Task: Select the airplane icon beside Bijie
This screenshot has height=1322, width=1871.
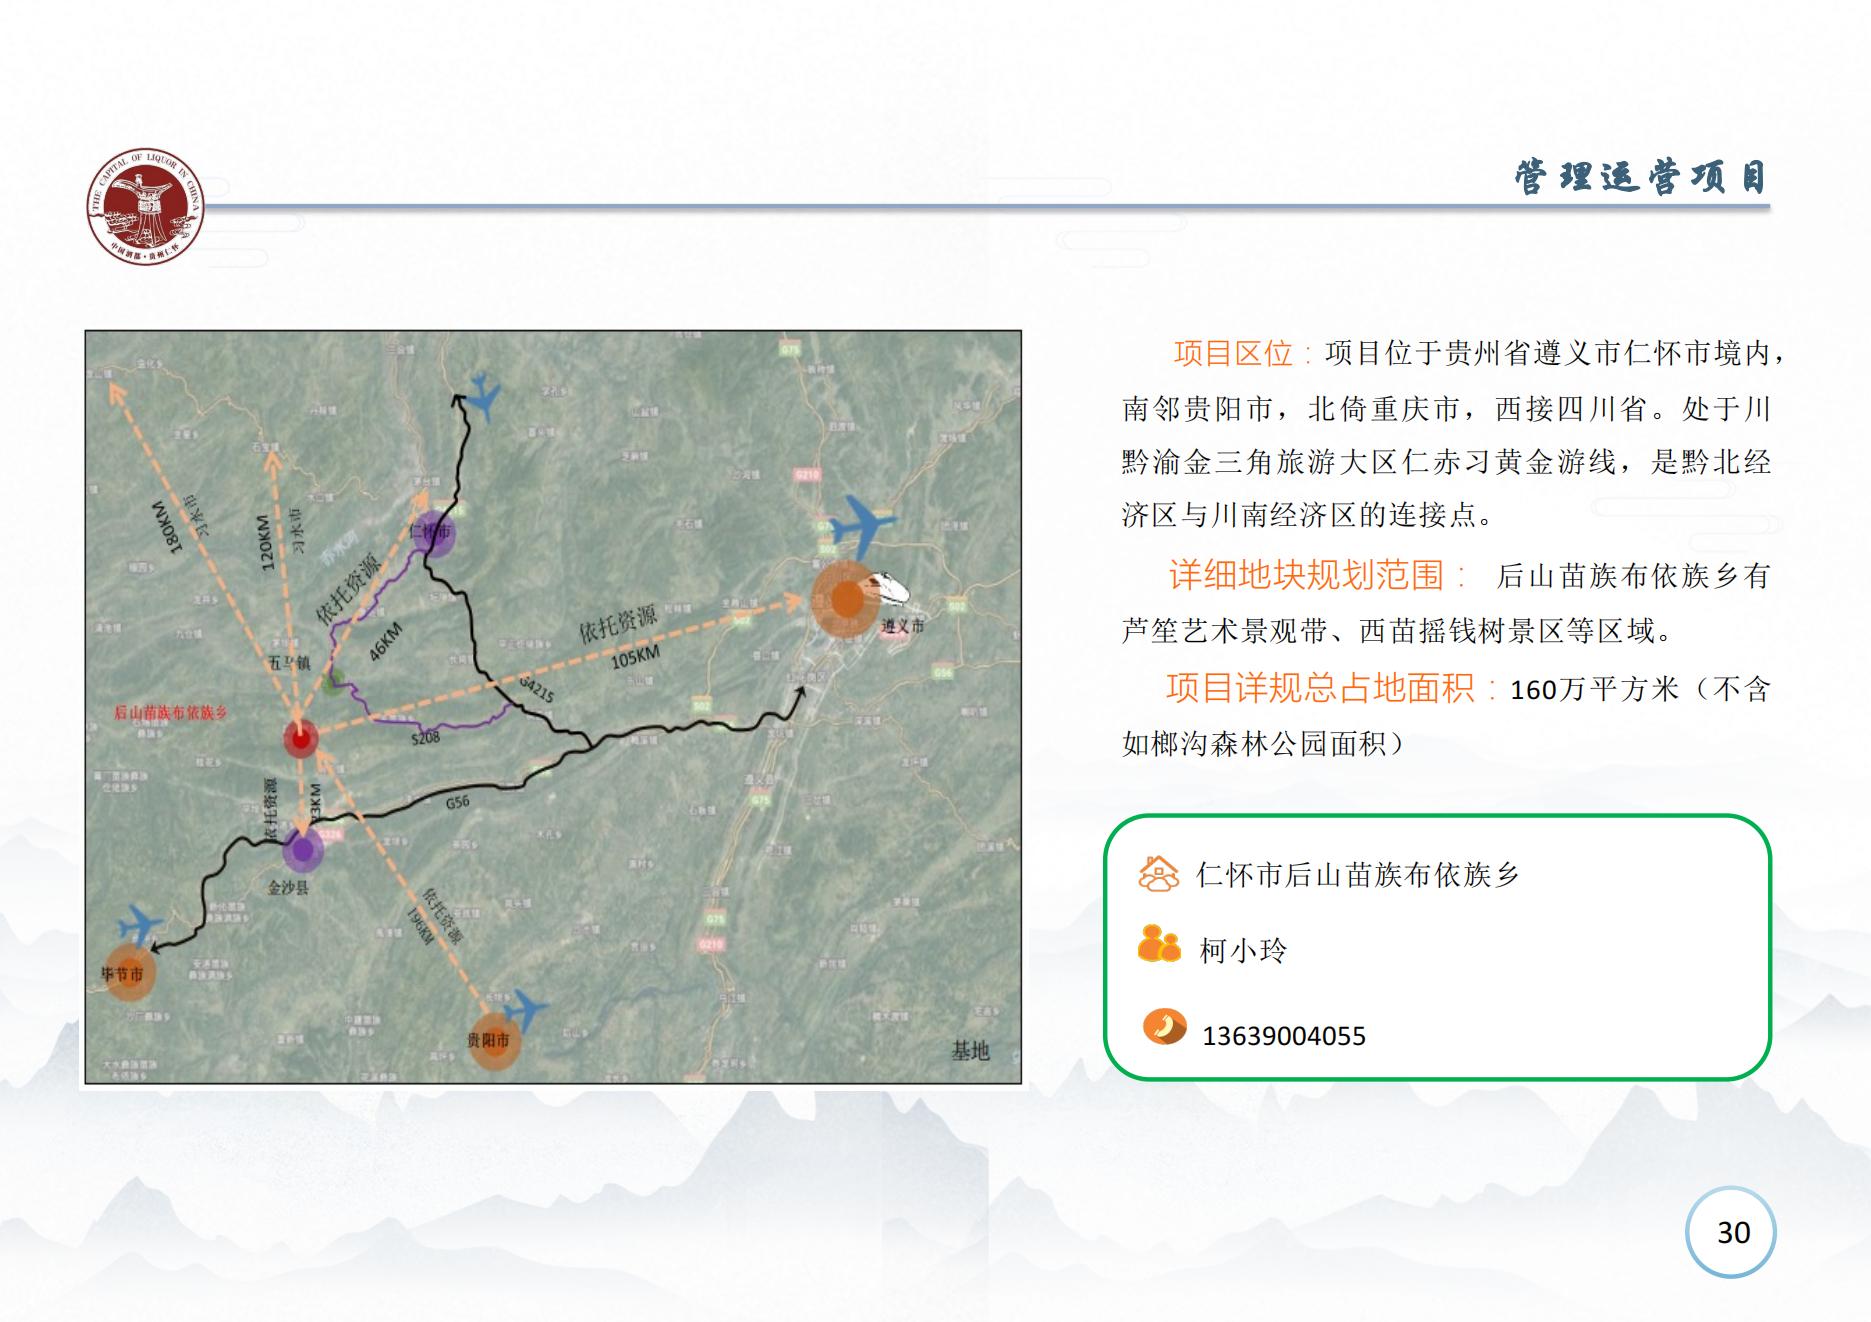Action: [x=139, y=924]
